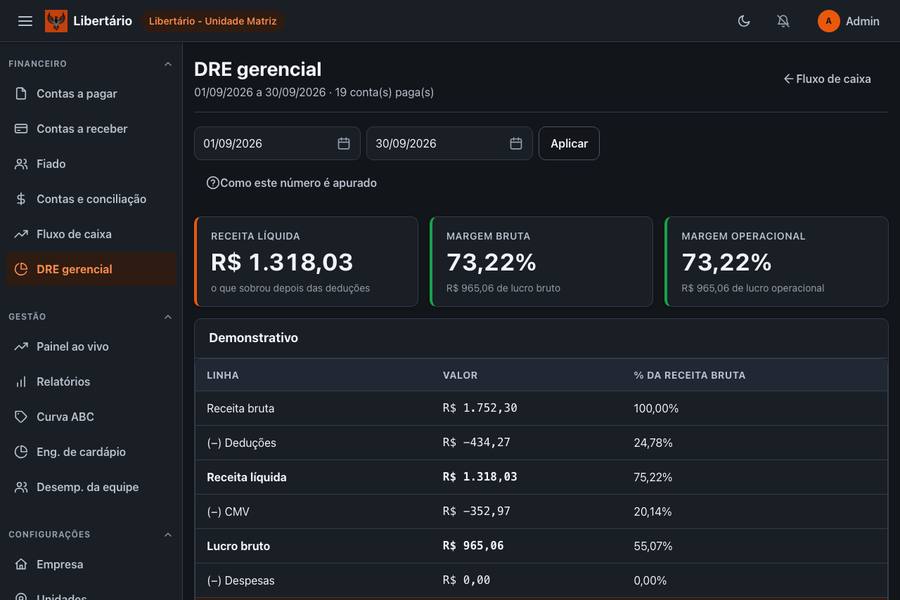Select the (–) CMV row label
The height and width of the screenshot is (600, 900).
point(228,512)
